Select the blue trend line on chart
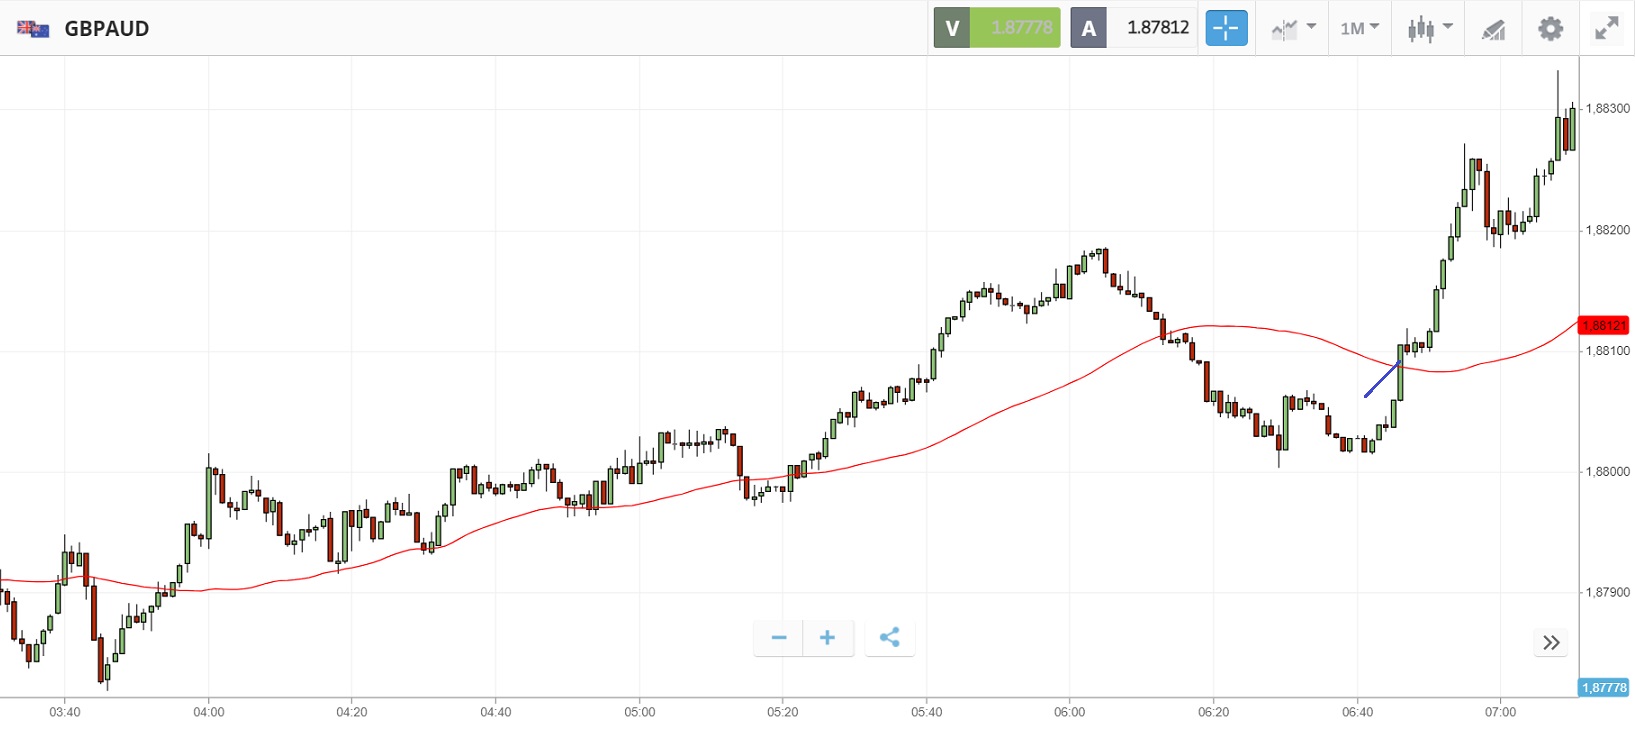Viewport: 1635px width, 729px height. tap(1382, 380)
